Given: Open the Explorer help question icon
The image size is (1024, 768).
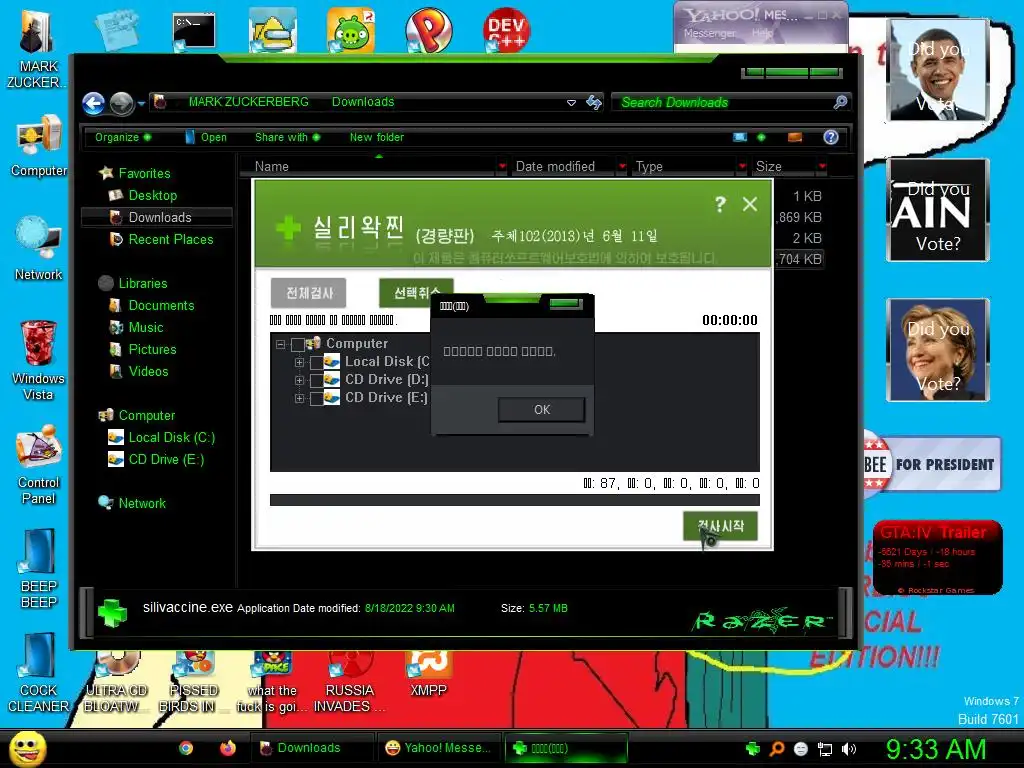Looking at the screenshot, I should click(x=831, y=137).
